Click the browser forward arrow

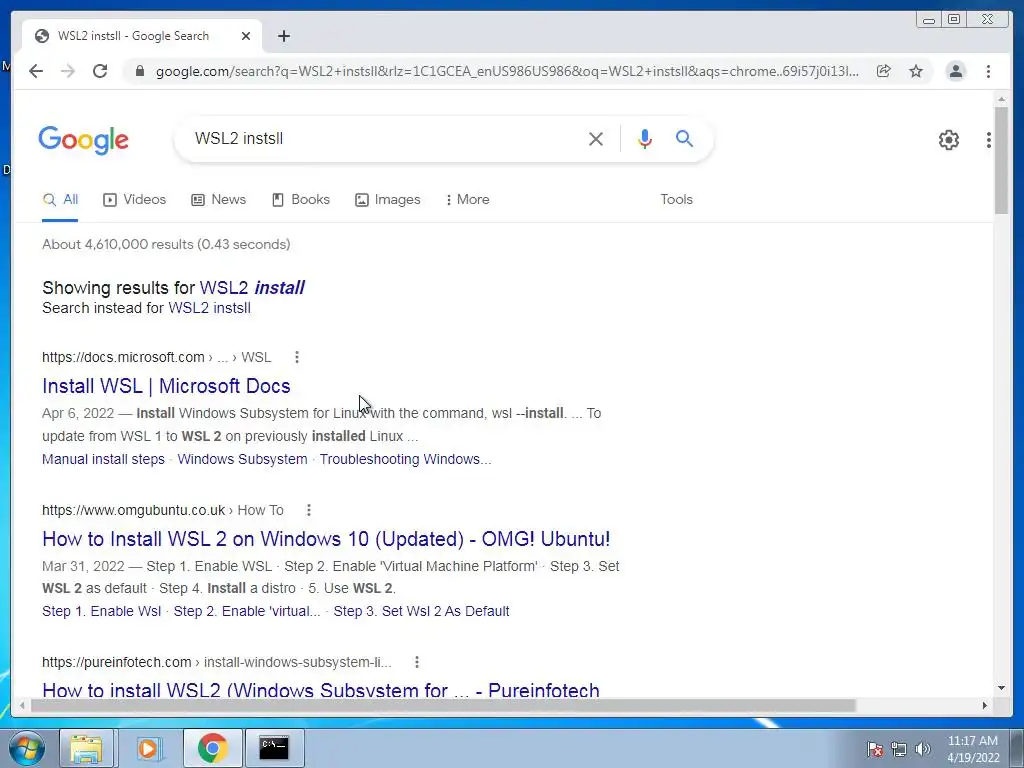68,71
